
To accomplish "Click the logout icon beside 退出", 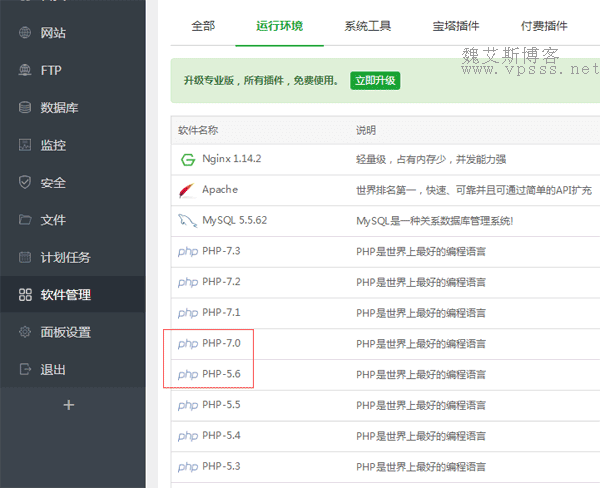I will pos(25,369).
